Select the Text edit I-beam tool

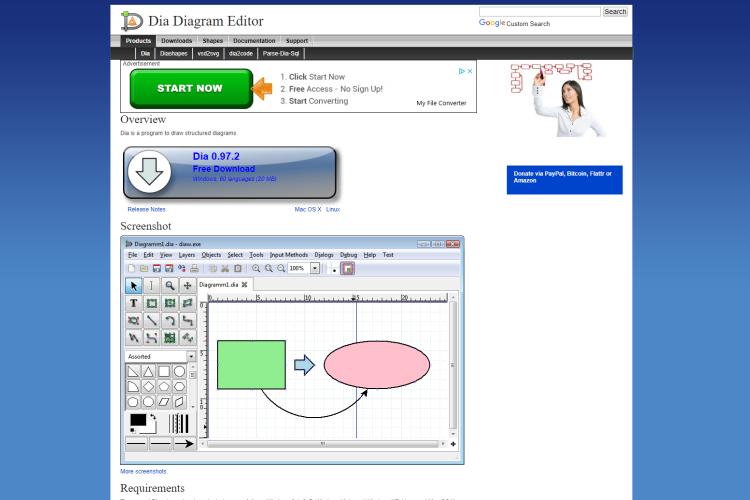151,286
